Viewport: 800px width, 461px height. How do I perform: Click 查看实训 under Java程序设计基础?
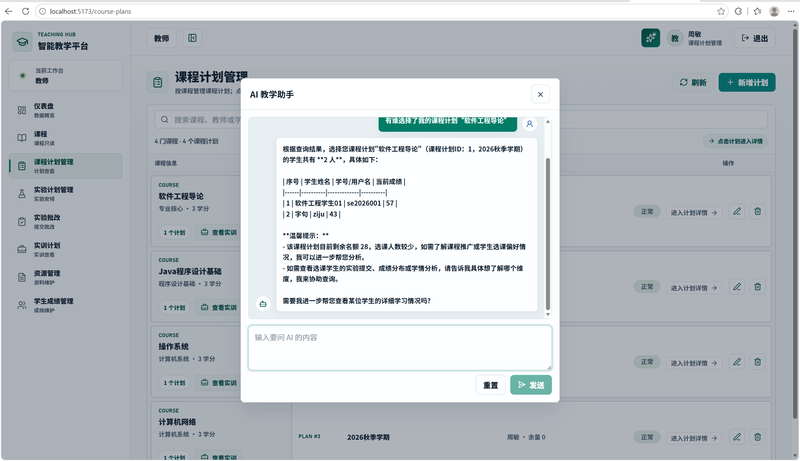[x=218, y=308]
